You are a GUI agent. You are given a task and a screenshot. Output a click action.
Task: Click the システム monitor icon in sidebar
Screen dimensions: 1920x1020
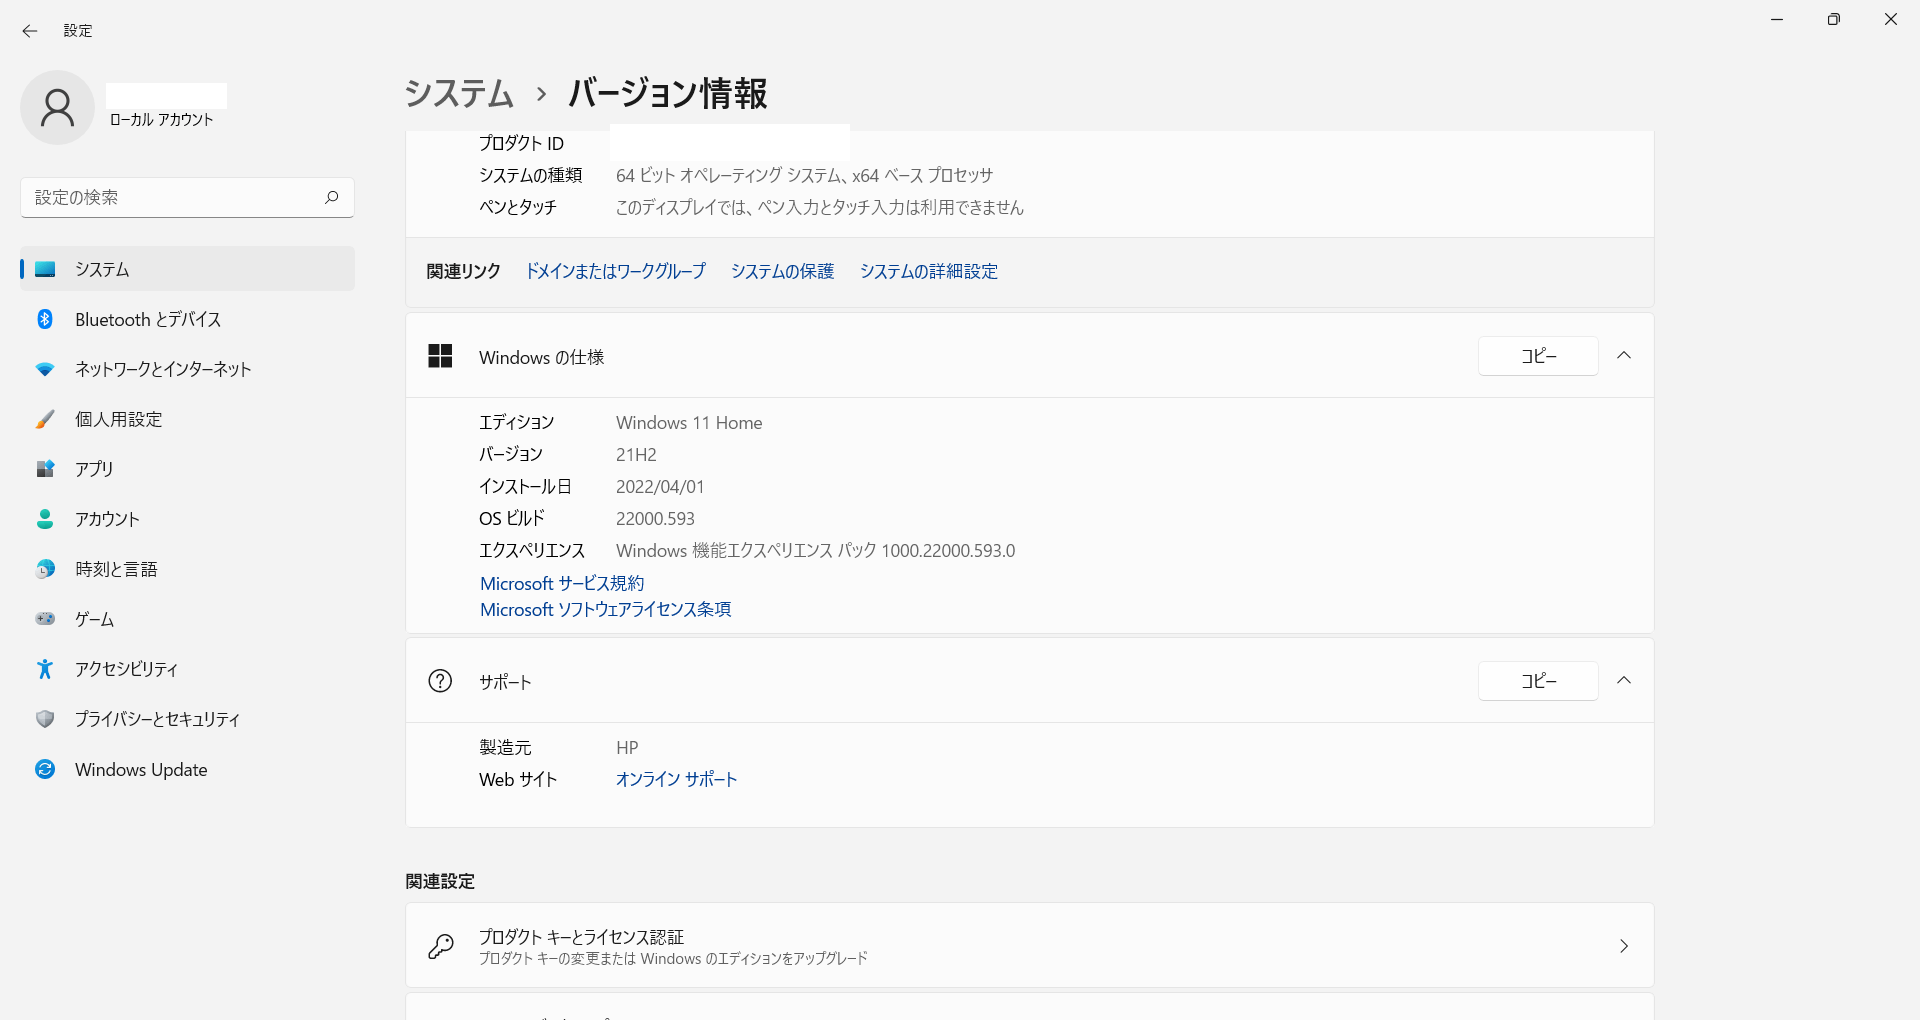click(45, 269)
